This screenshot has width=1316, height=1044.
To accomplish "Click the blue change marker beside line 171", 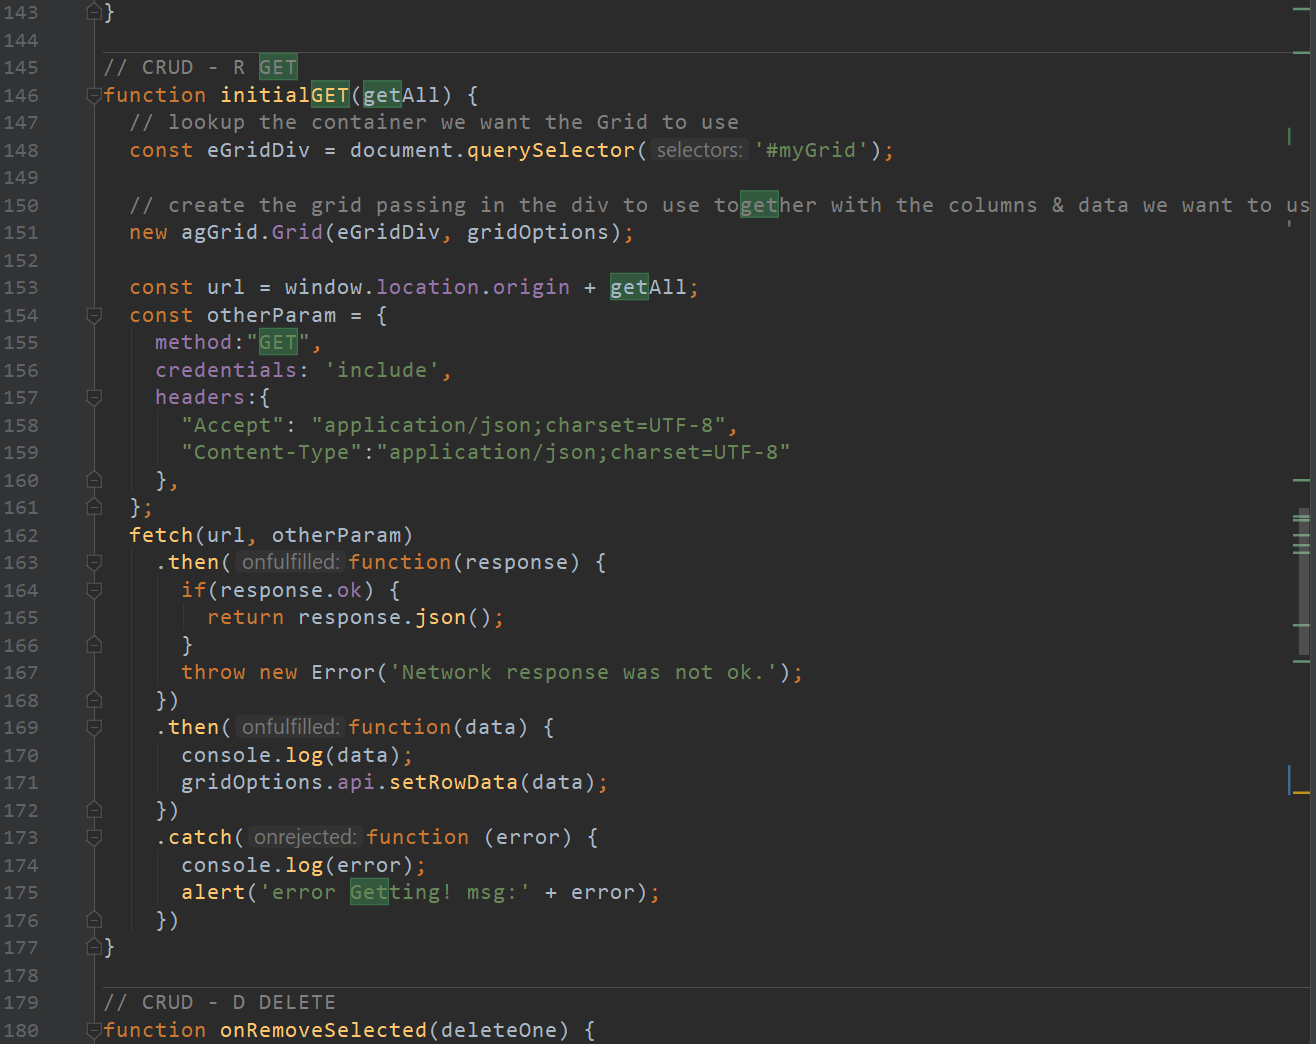I will tap(1291, 781).
